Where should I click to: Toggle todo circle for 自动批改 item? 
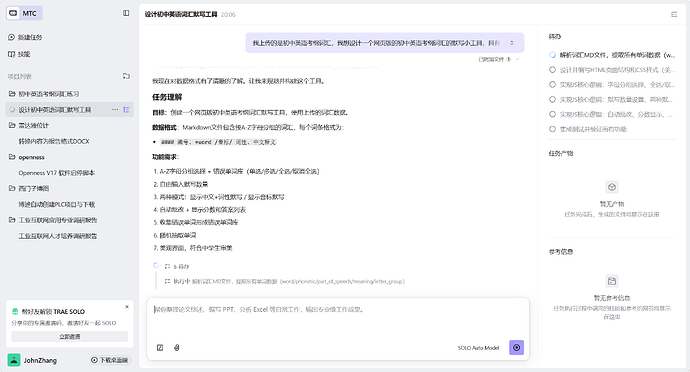[552, 114]
